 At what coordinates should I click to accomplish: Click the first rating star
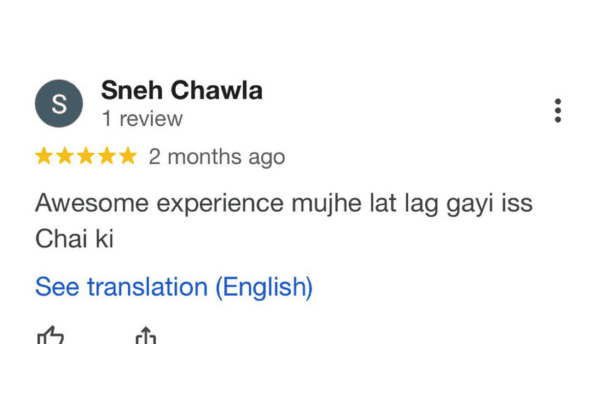pos(45,157)
